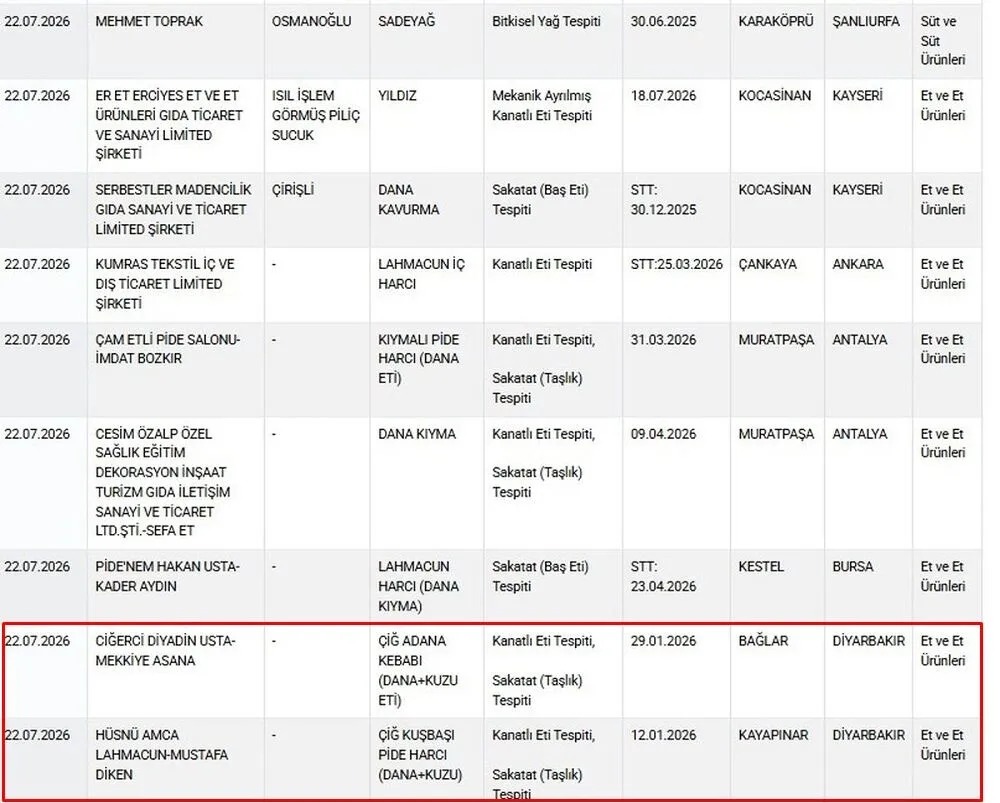Select the product DANA KIYMA

tap(416, 434)
